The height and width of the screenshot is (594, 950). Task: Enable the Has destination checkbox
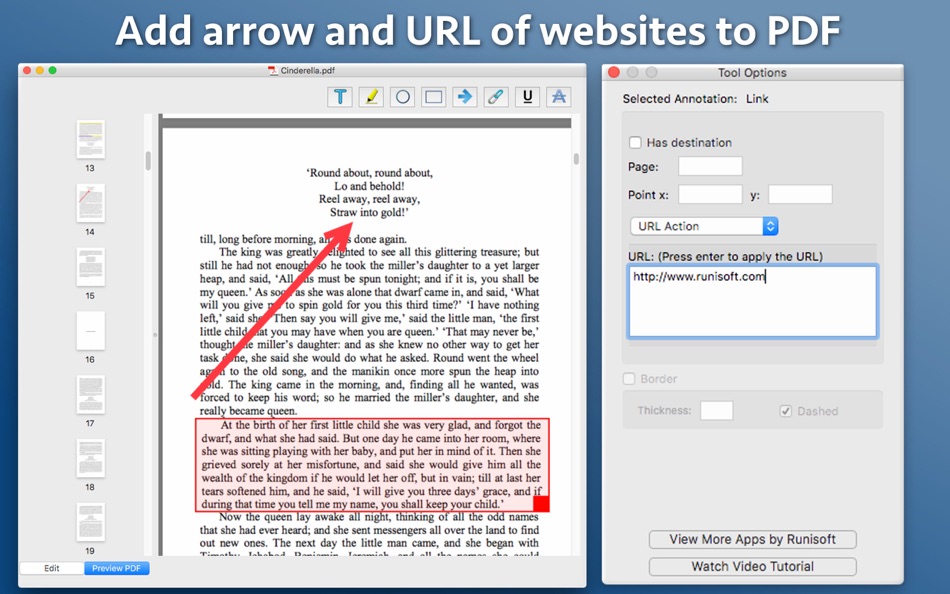(x=635, y=142)
